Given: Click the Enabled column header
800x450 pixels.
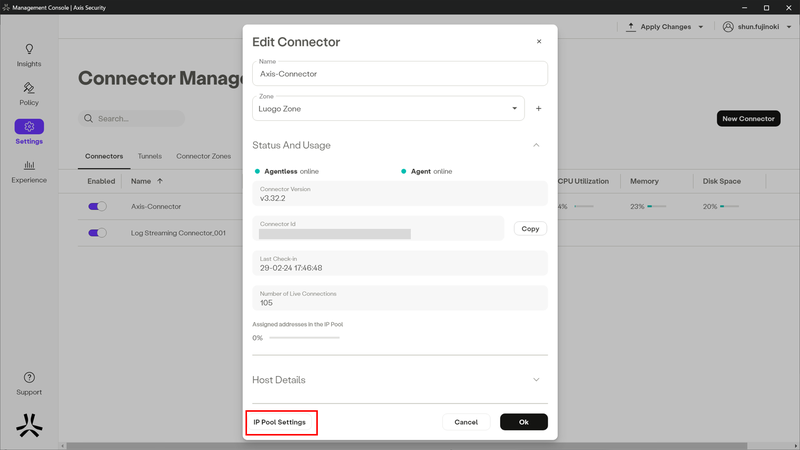Looking at the screenshot, I should [101, 181].
